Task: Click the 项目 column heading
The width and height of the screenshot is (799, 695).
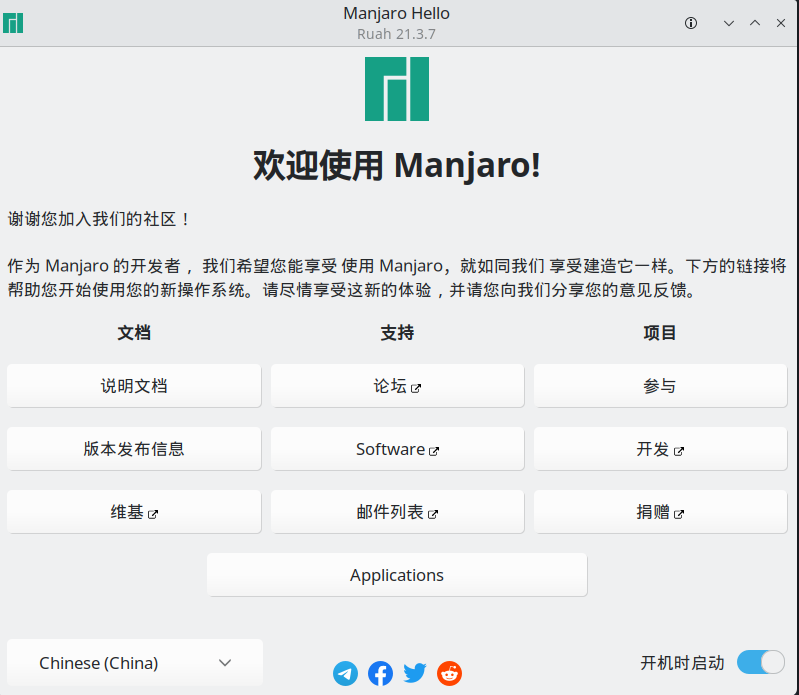Action: click(x=660, y=333)
